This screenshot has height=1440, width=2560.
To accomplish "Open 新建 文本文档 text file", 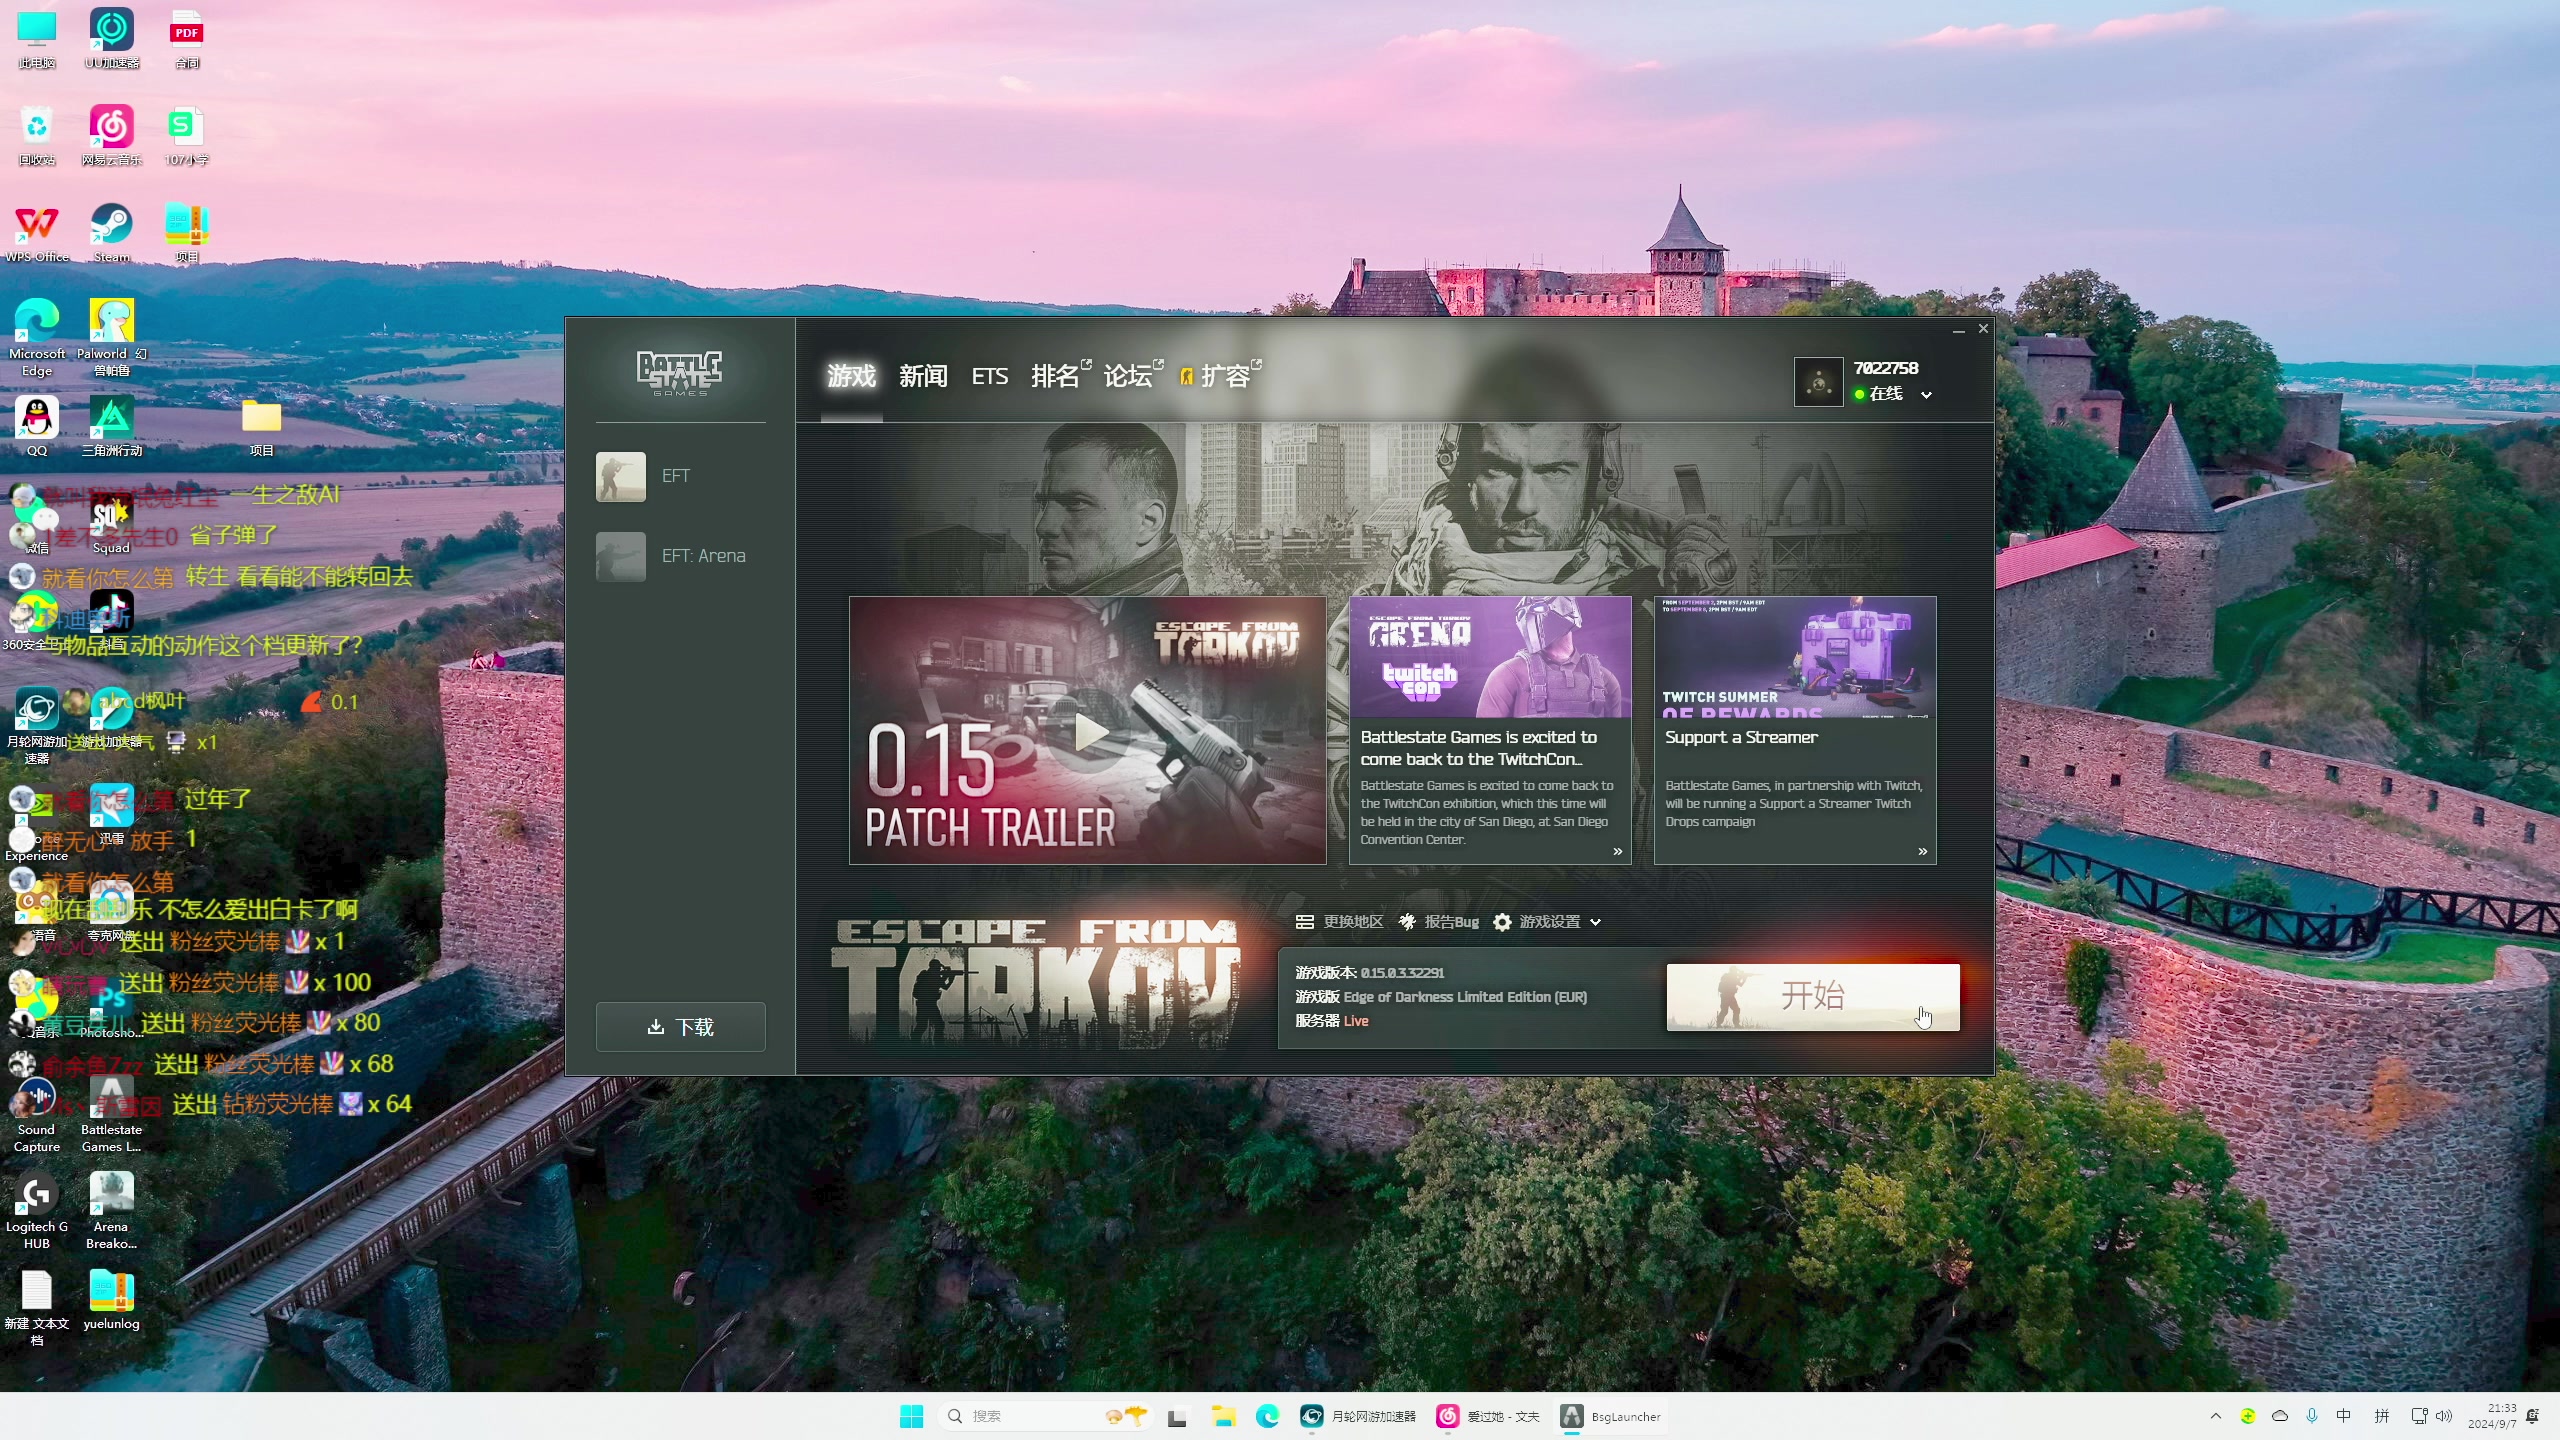I will coord(37,1309).
